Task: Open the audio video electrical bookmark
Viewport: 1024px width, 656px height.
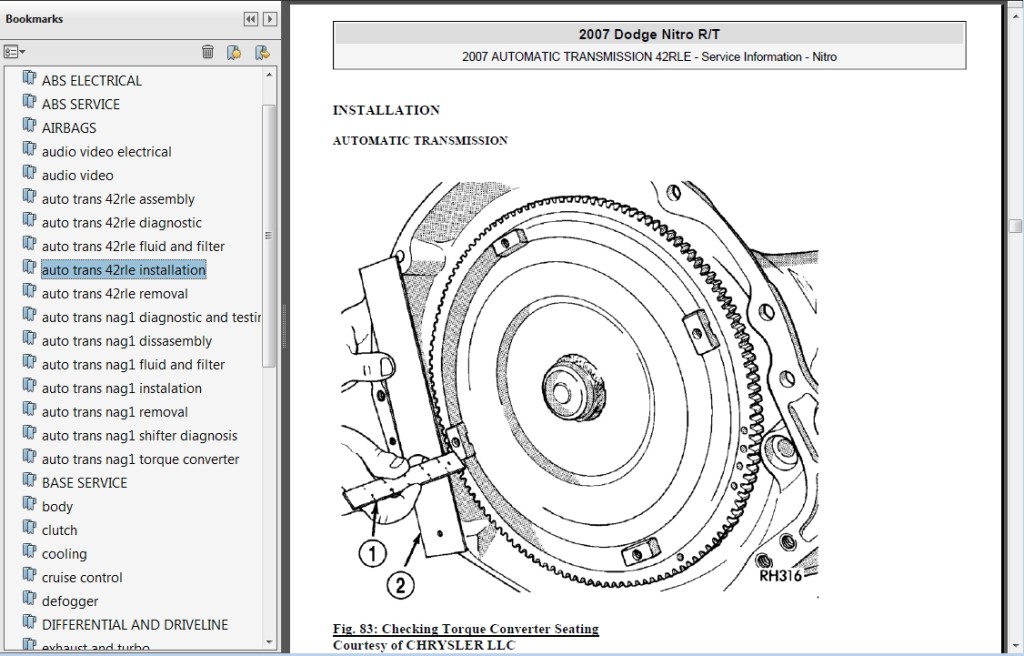Action: click(x=106, y=152)
